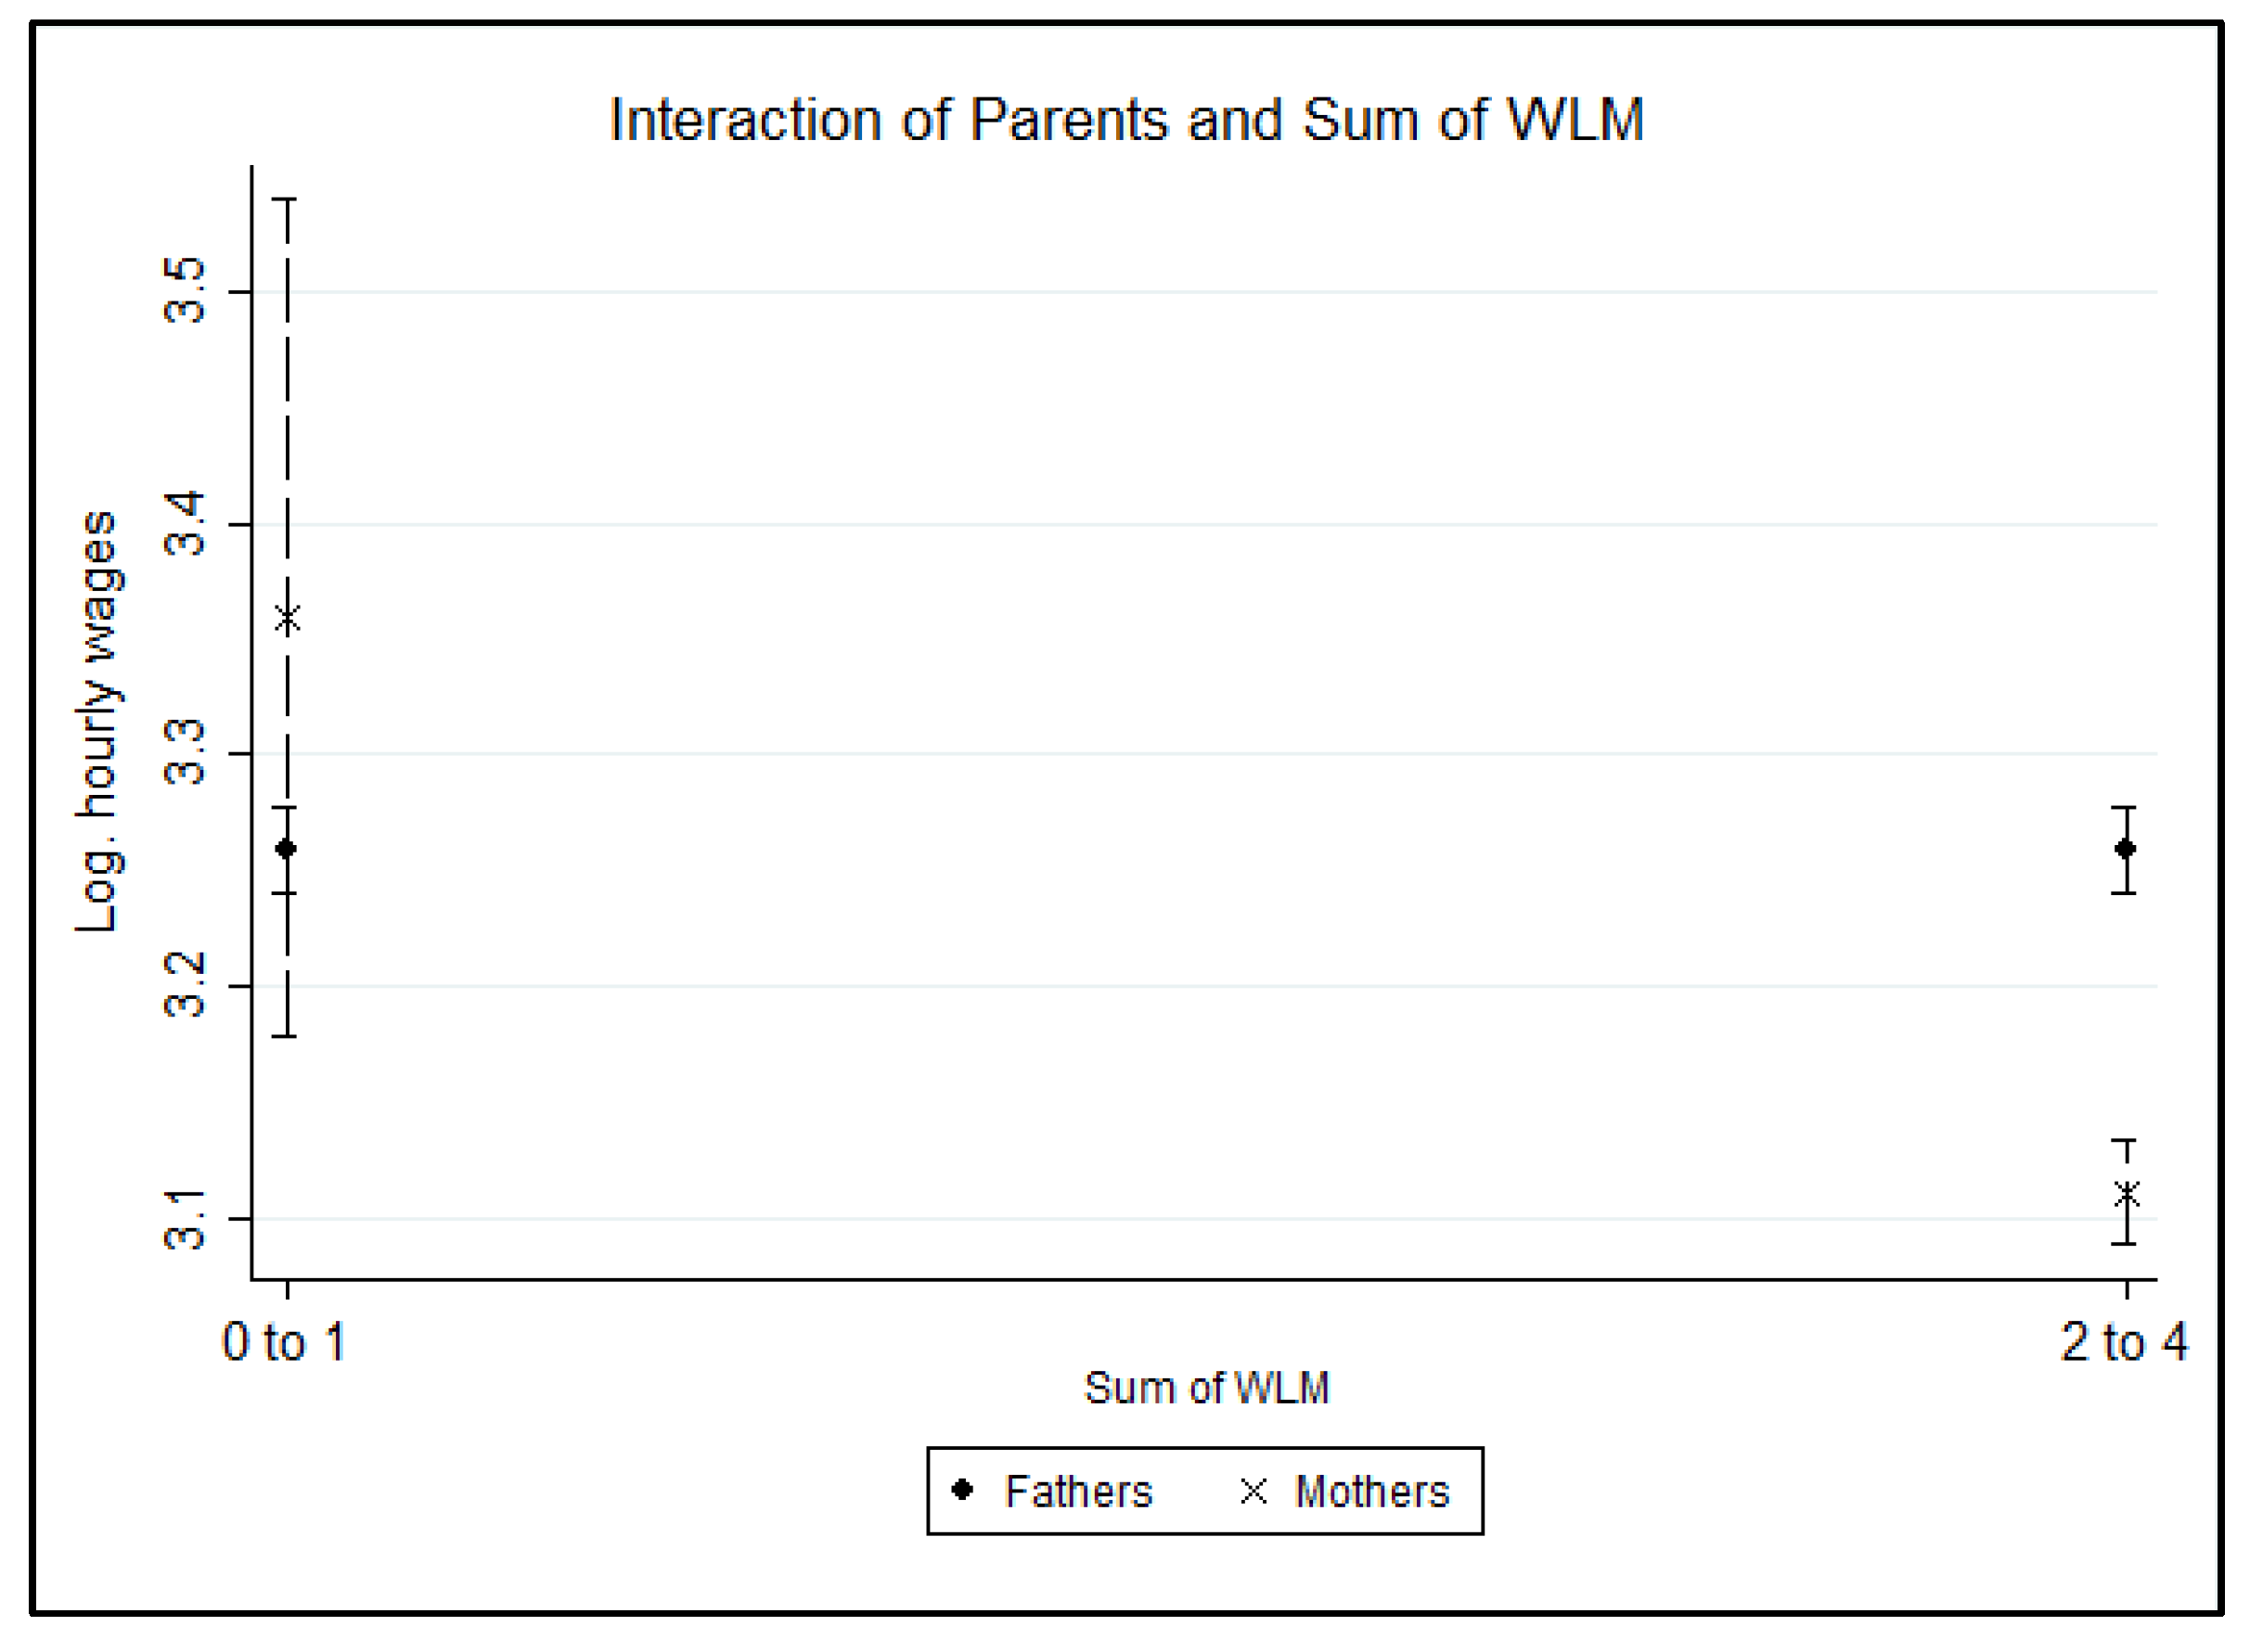This screenshot has width=2263, height=1652.
Task: Click the 3.4 y-axis tick label
Action: pyautogui.click(x=184, y=524)
